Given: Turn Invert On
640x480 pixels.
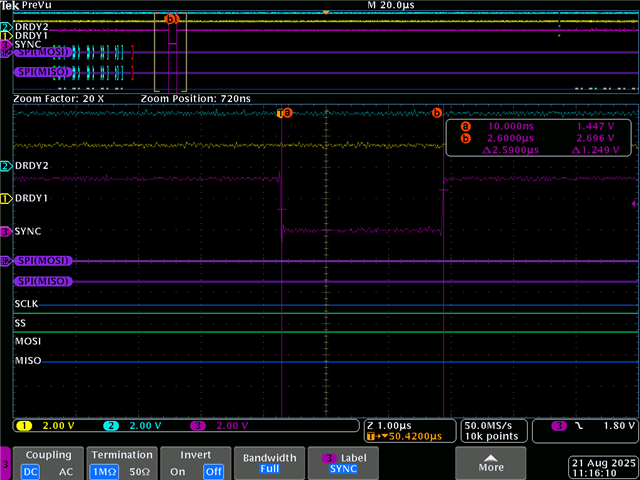Looking at the screenshot, I should (x=178, y=472).
